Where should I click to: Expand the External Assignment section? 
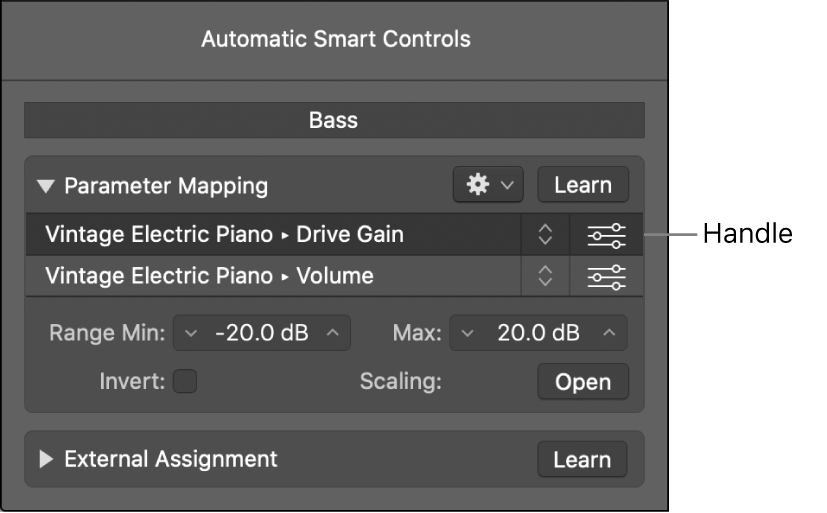(46, 460)
